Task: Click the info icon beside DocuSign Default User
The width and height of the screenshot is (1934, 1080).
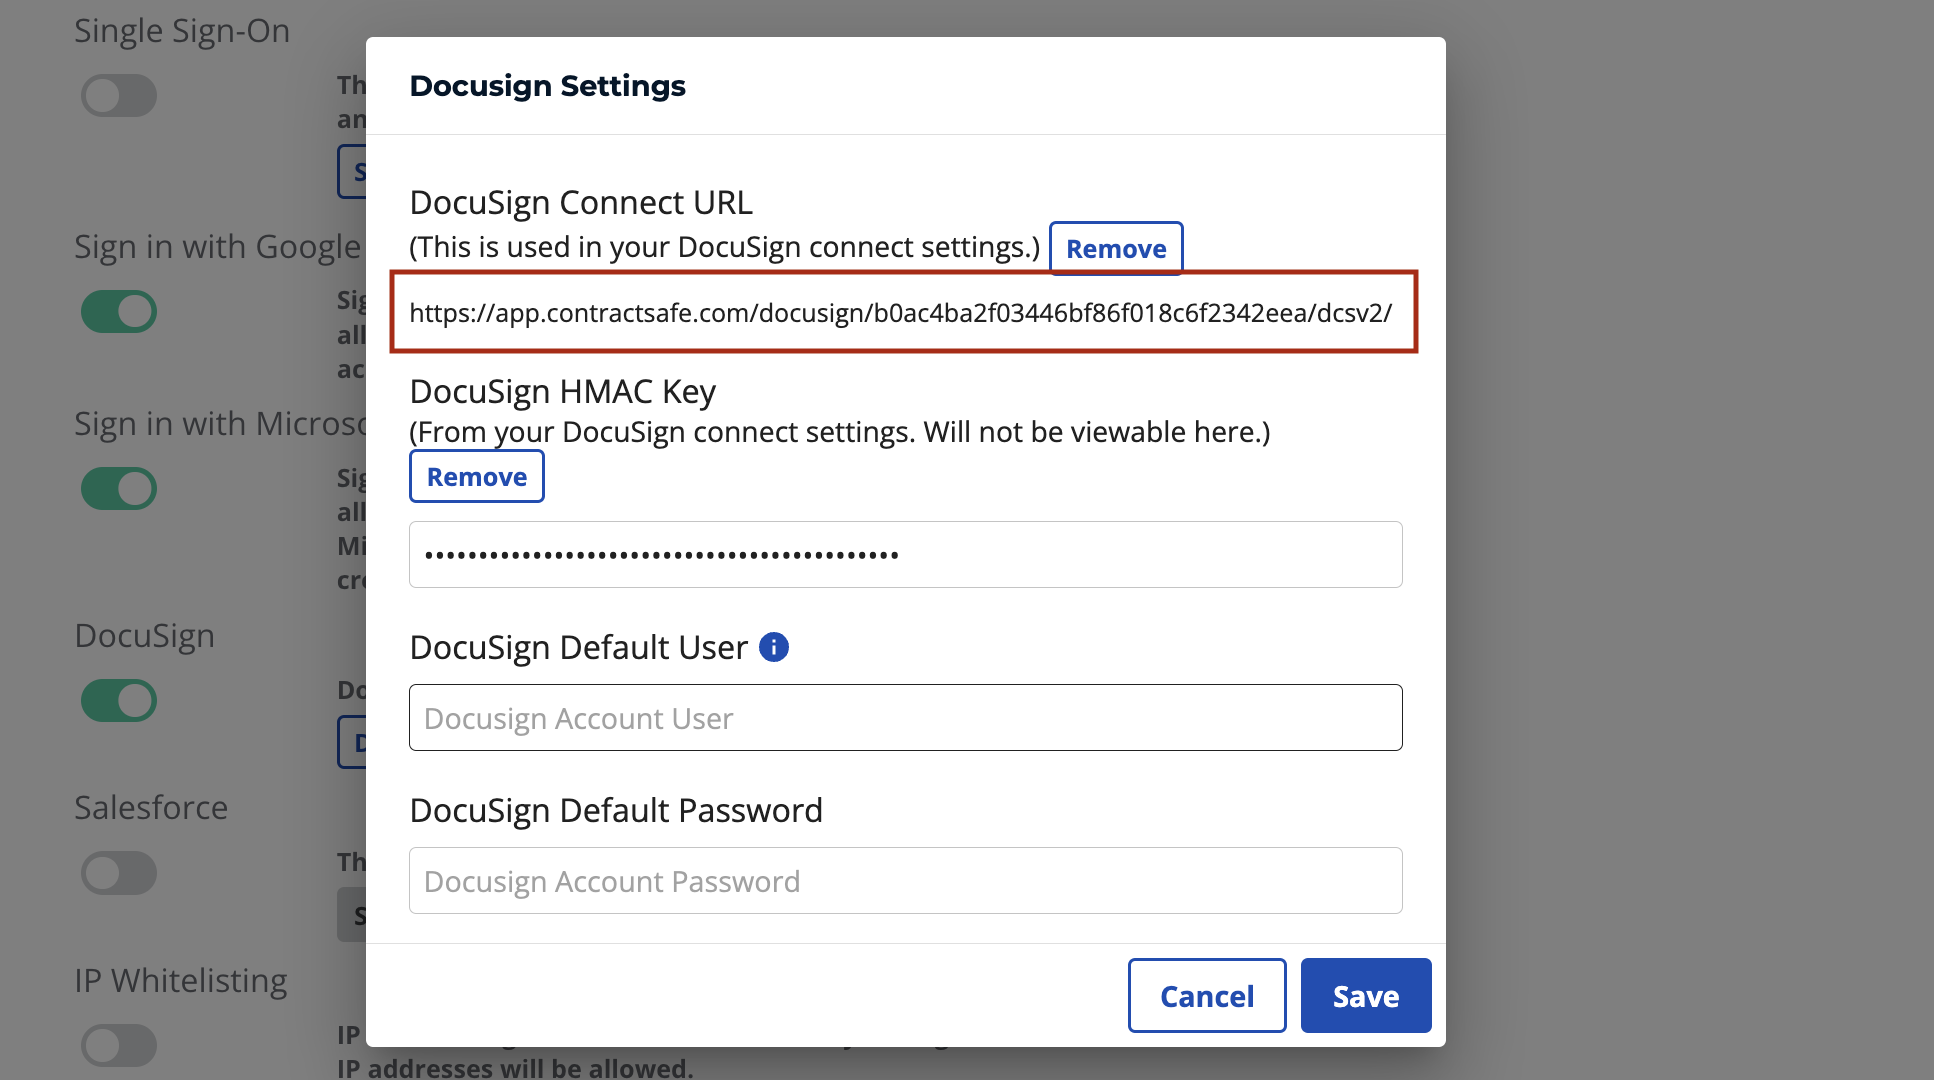Action: (x=773, y=647)
